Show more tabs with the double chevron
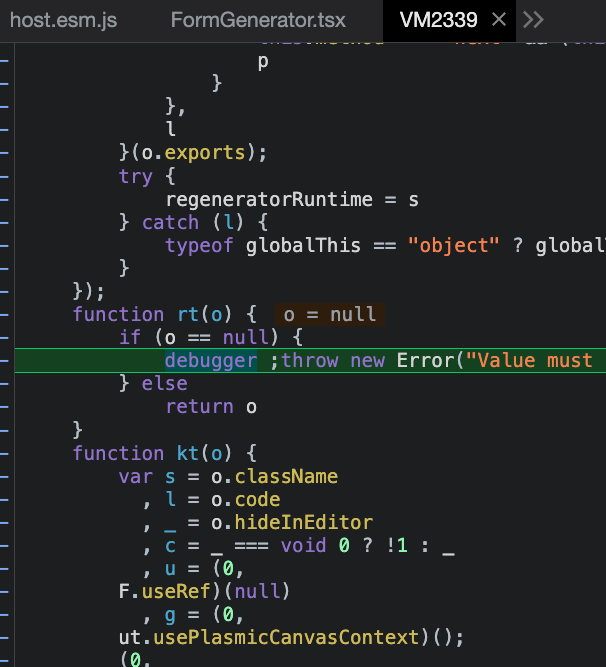 pos(533,20)
